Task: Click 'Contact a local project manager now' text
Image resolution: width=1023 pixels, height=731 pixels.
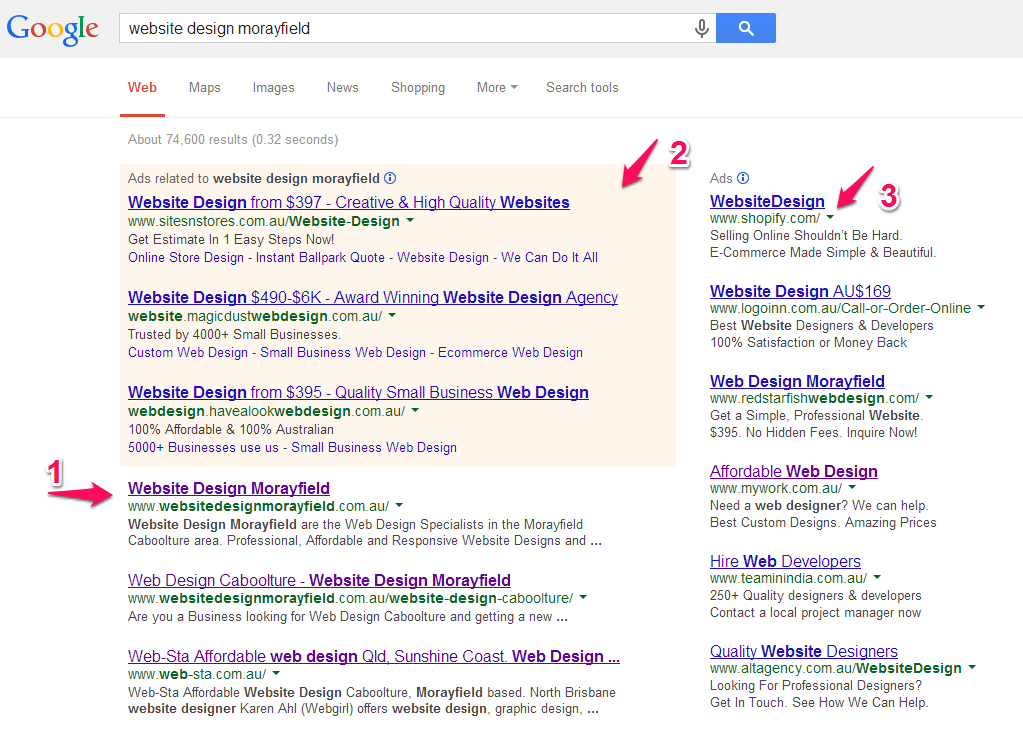Action: (816, 613)
